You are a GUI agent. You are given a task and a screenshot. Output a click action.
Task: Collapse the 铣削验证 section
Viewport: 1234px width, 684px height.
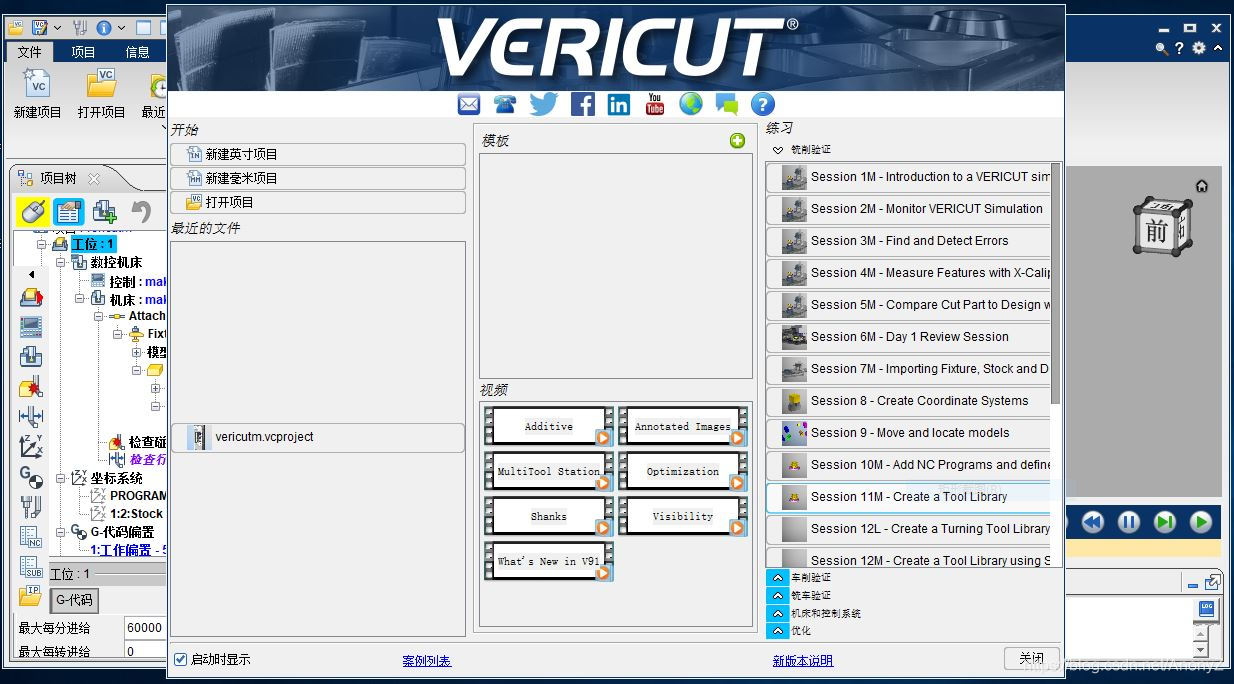778,150
